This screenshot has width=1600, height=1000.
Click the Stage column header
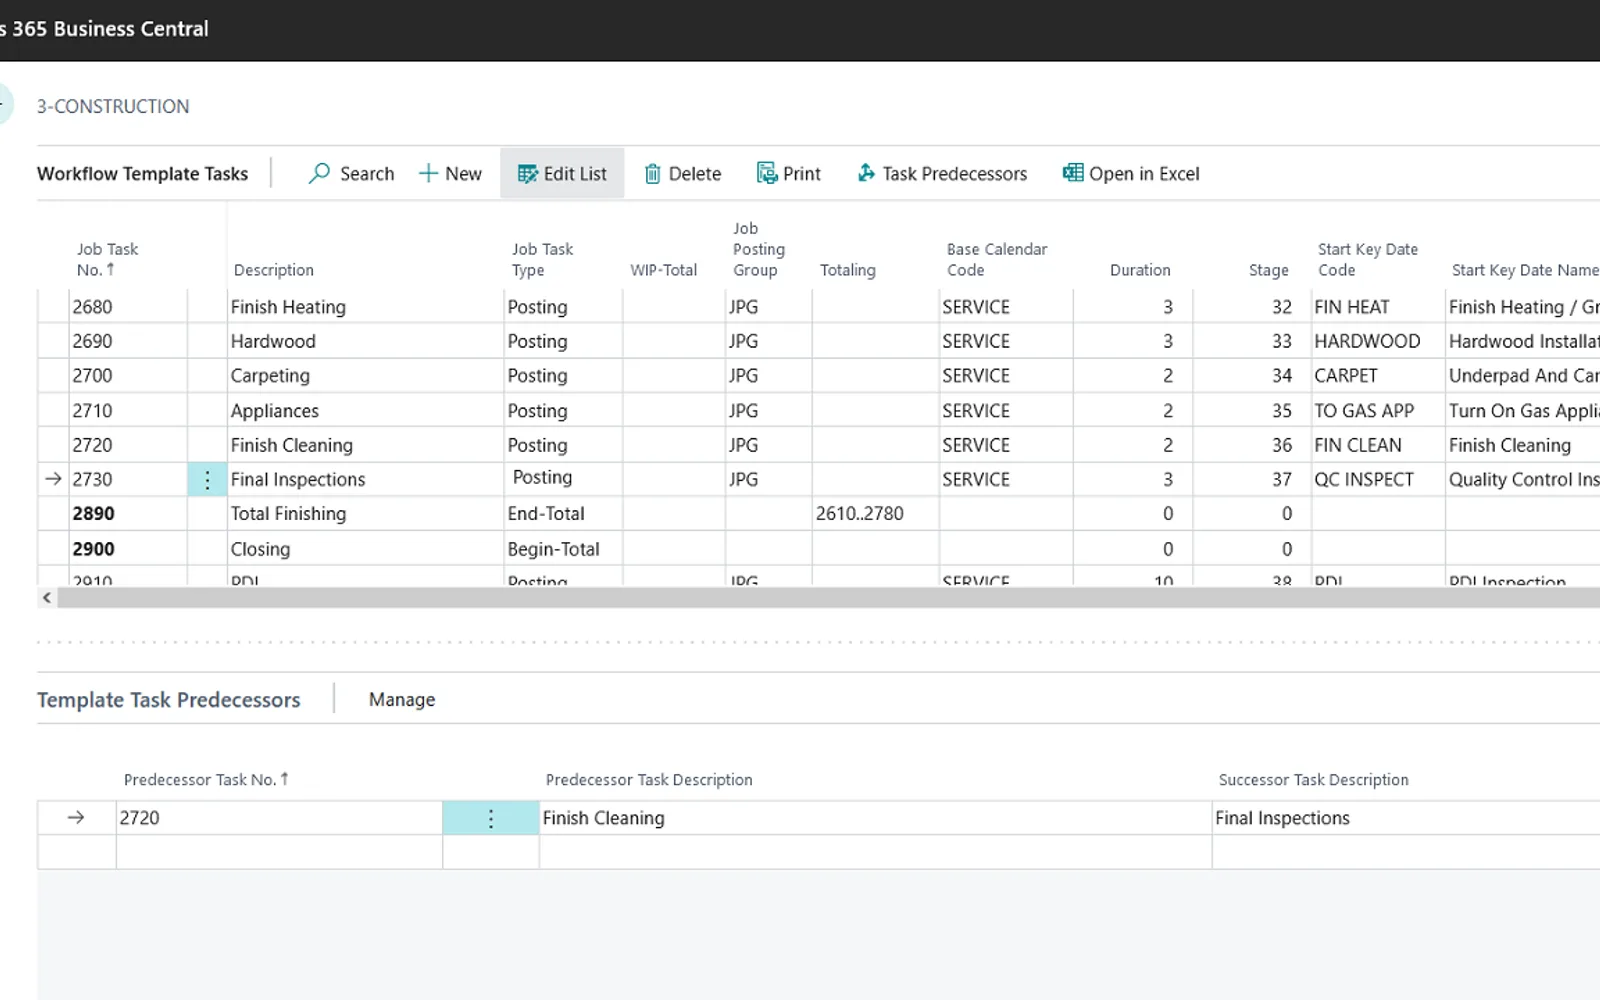(1268, 270)
